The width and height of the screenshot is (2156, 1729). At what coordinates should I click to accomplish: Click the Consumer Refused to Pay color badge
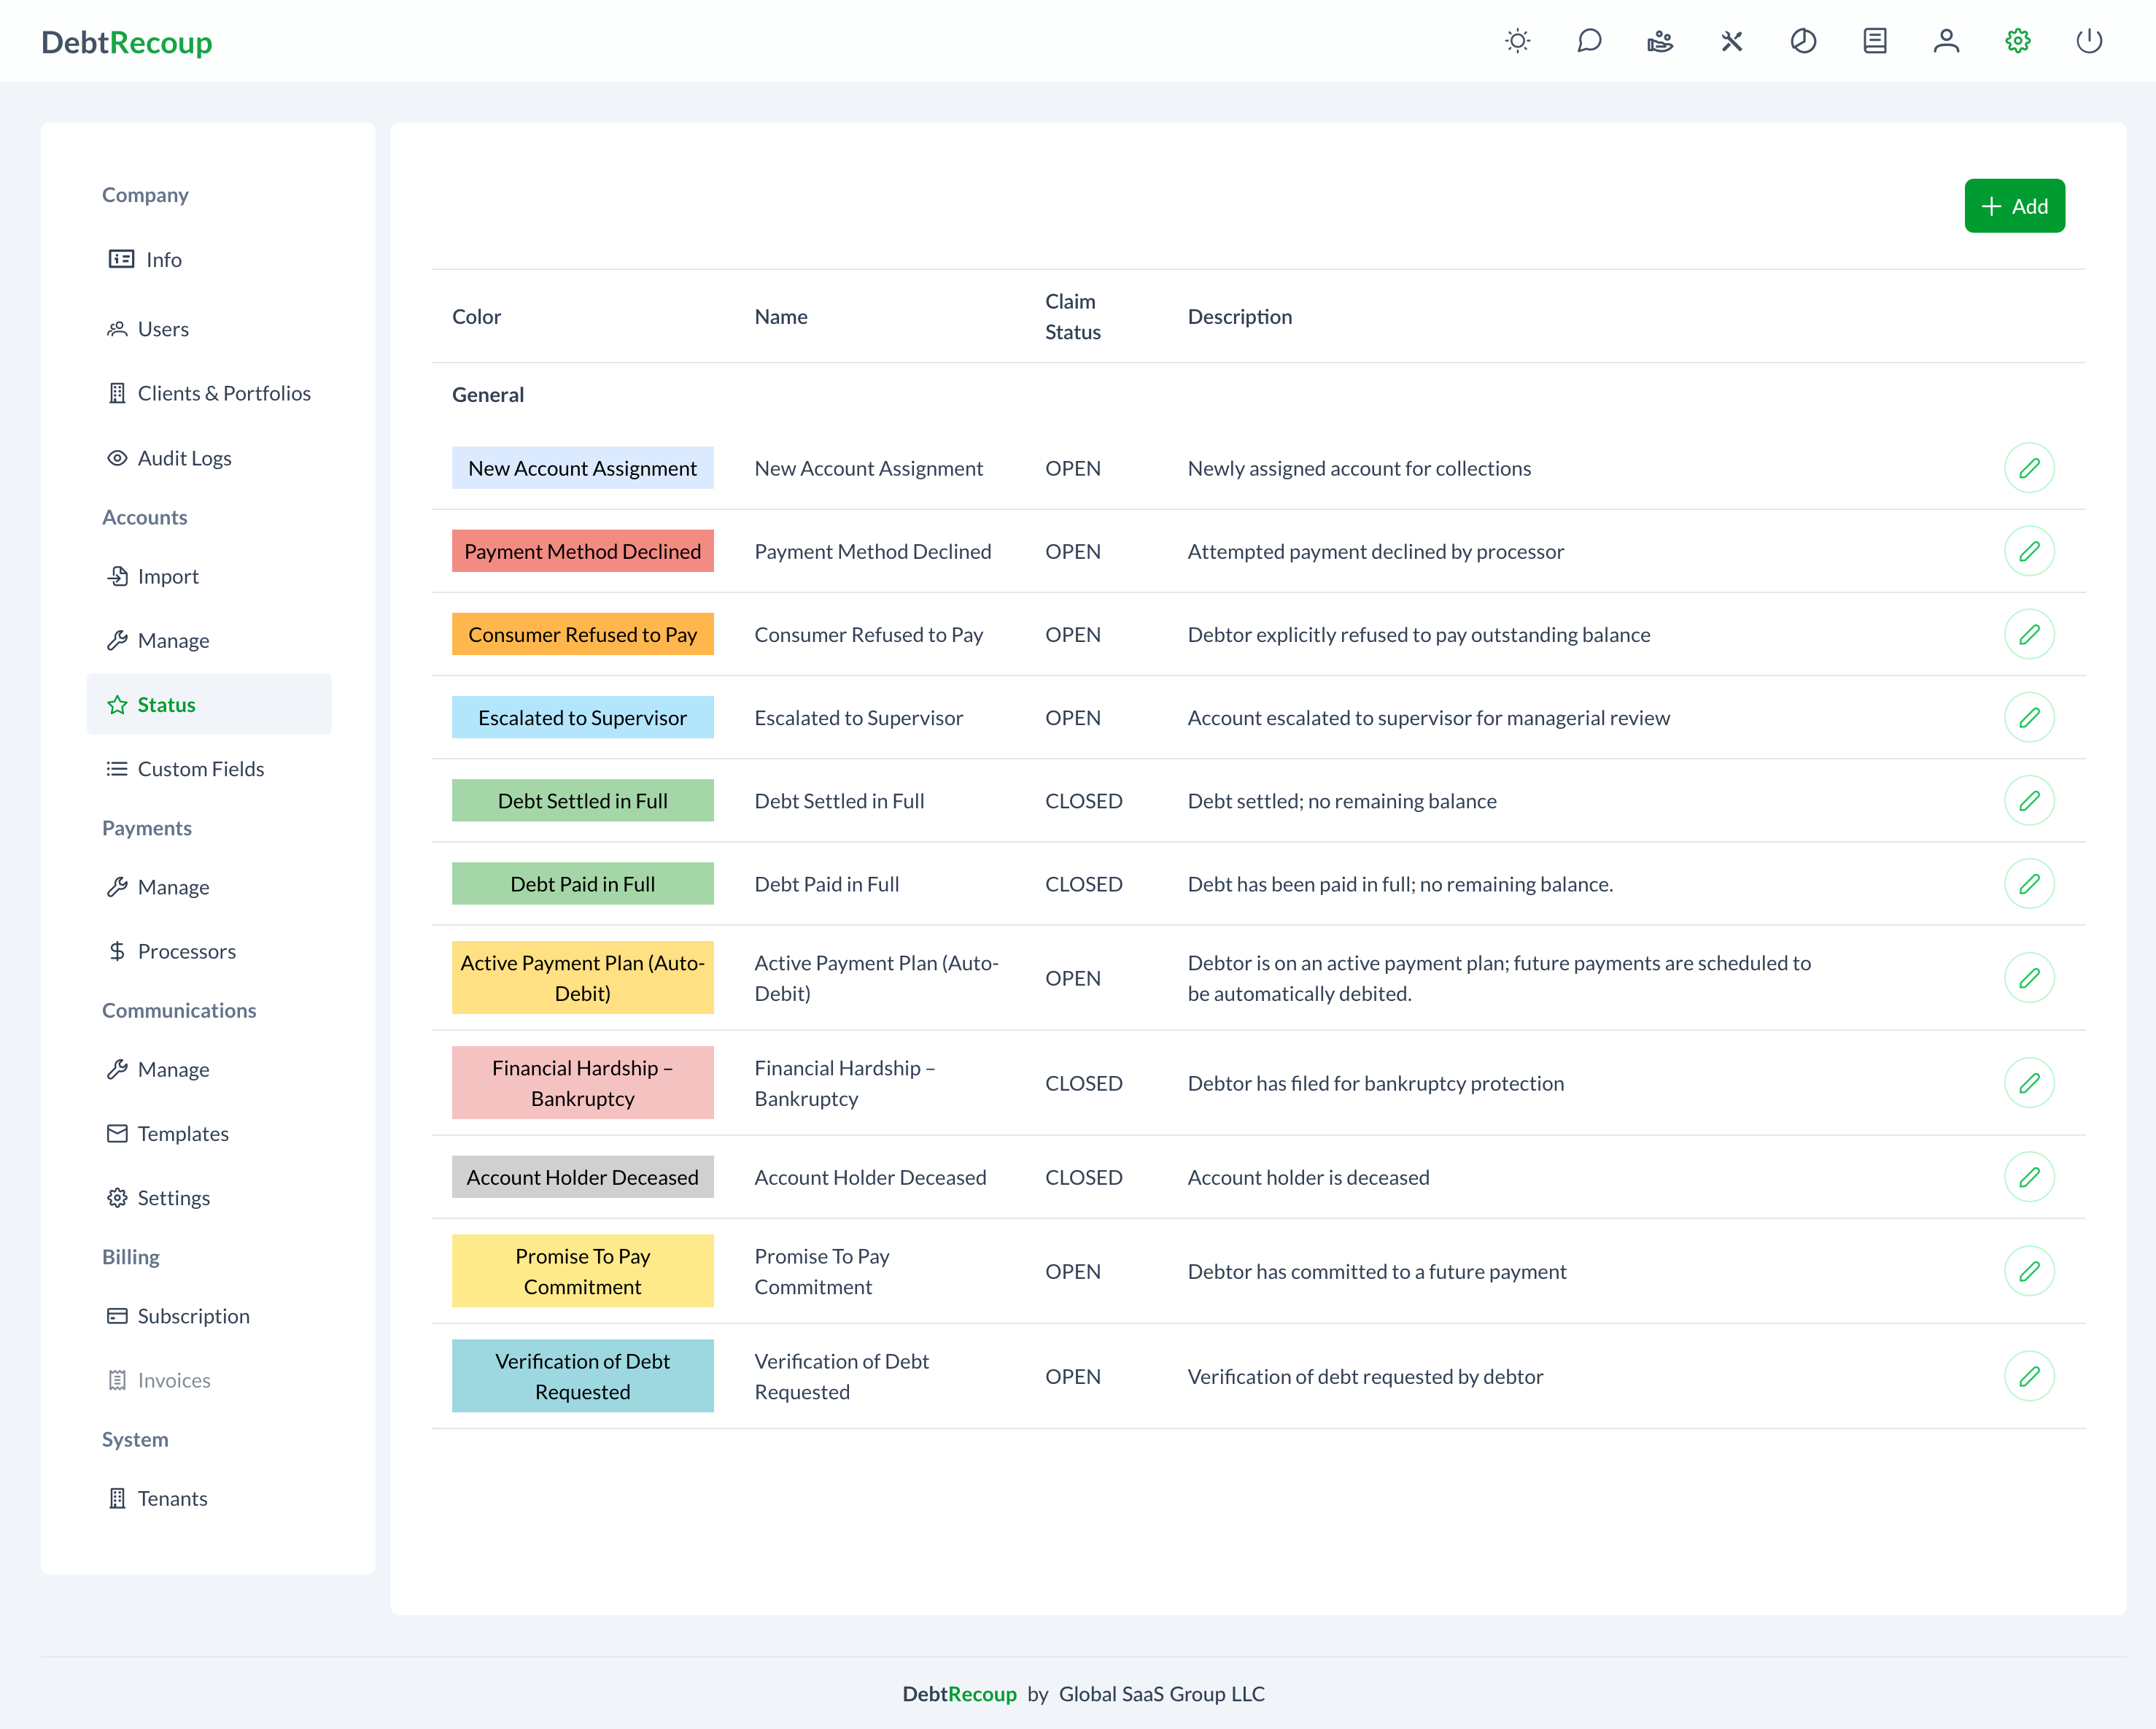(582, 635)
